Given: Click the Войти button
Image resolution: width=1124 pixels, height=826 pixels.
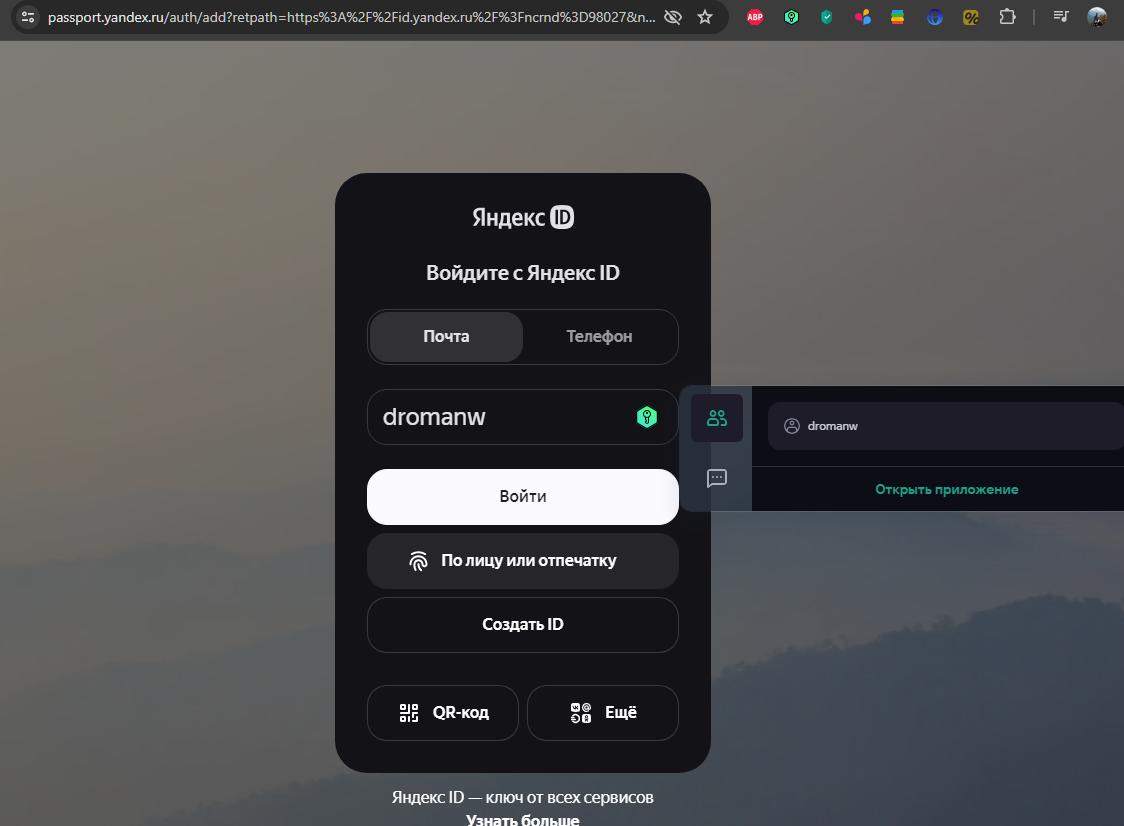Looking at the screenshot, I should click(x=523, y=496).
